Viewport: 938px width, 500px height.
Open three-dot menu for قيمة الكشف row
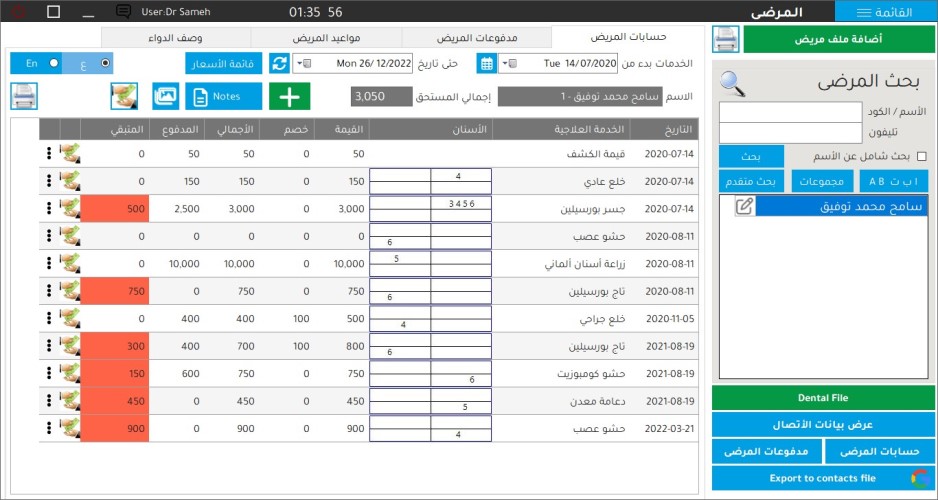tap(47, 153)
